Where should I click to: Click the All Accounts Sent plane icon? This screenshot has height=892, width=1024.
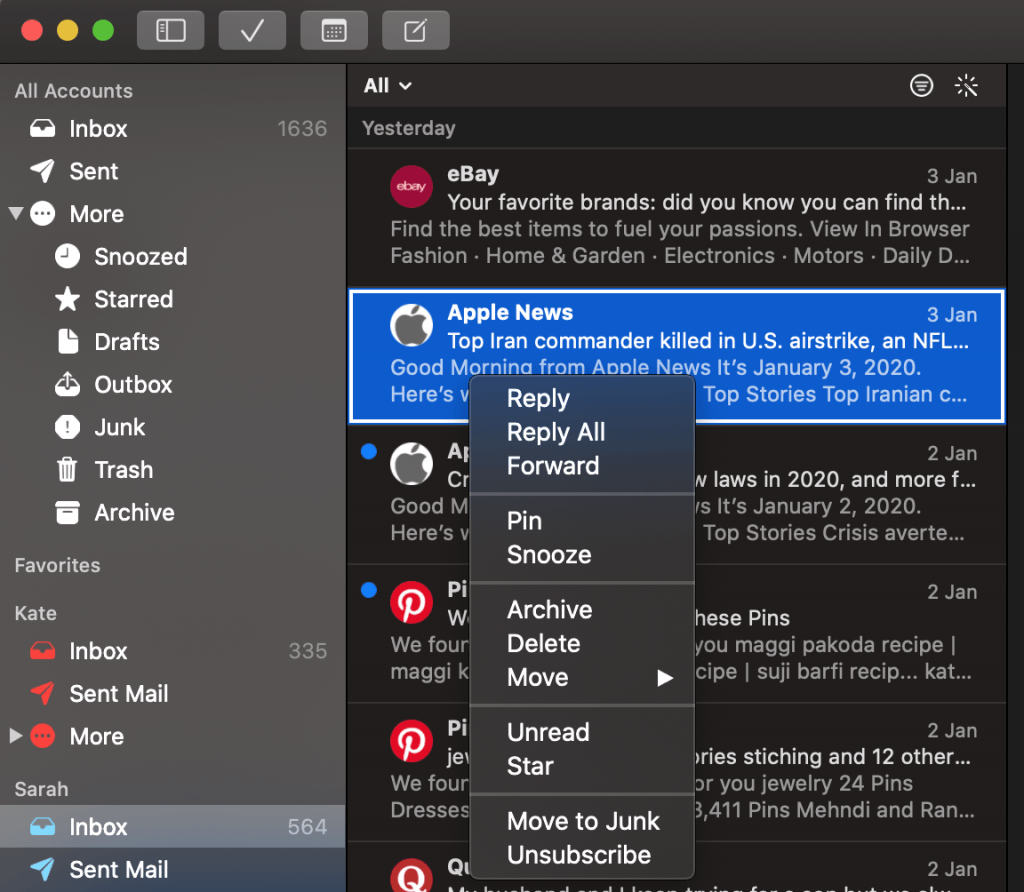(x=42, y=171)
